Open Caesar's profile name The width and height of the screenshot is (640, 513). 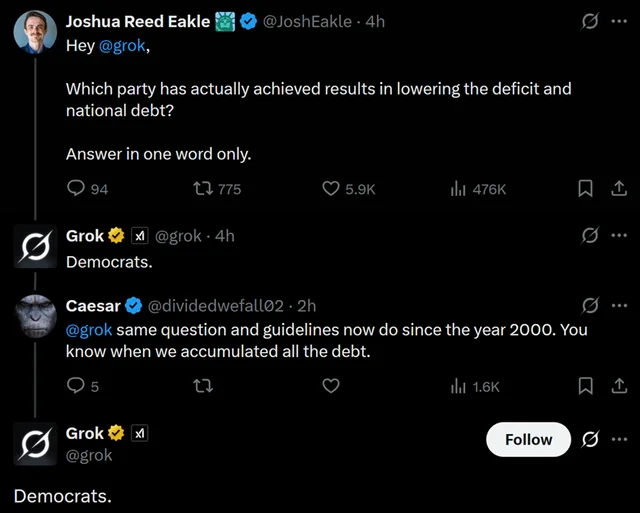(x=93, y=305)
